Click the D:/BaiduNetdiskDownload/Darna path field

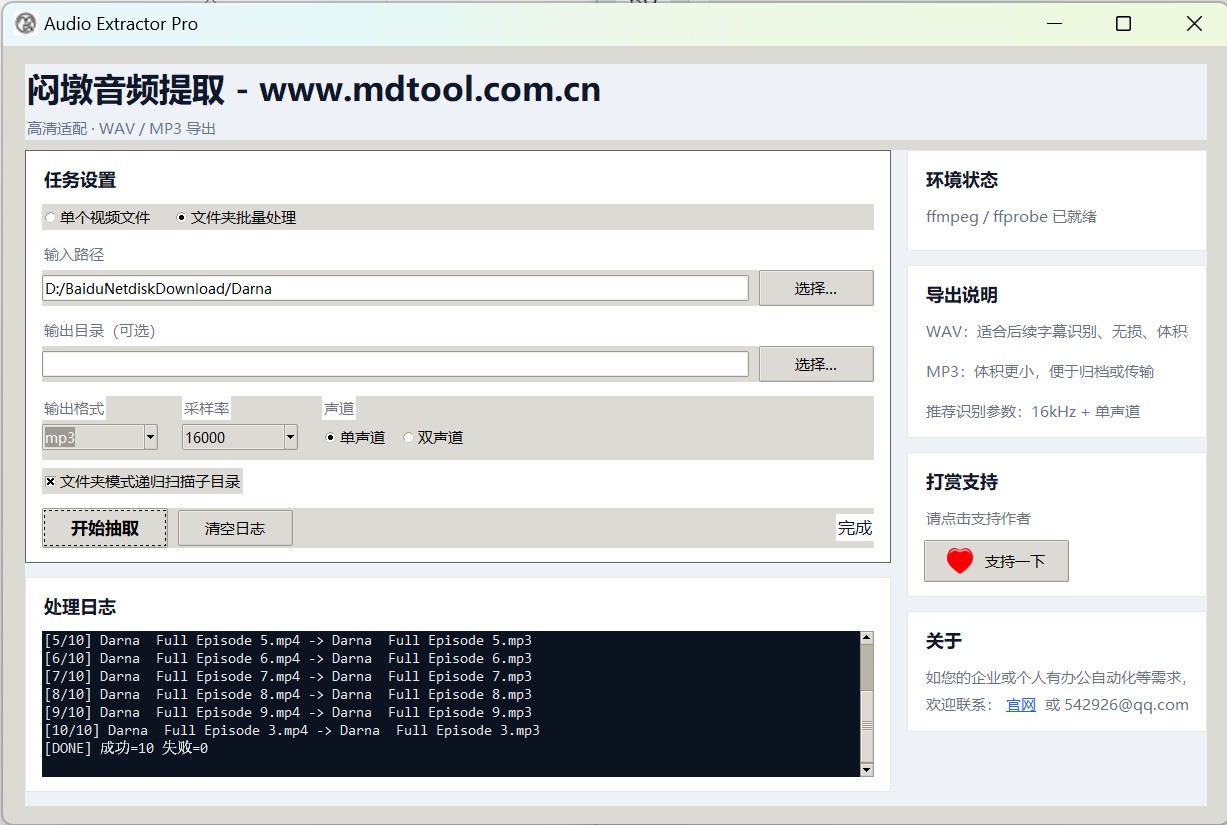(x=395, y=288)
